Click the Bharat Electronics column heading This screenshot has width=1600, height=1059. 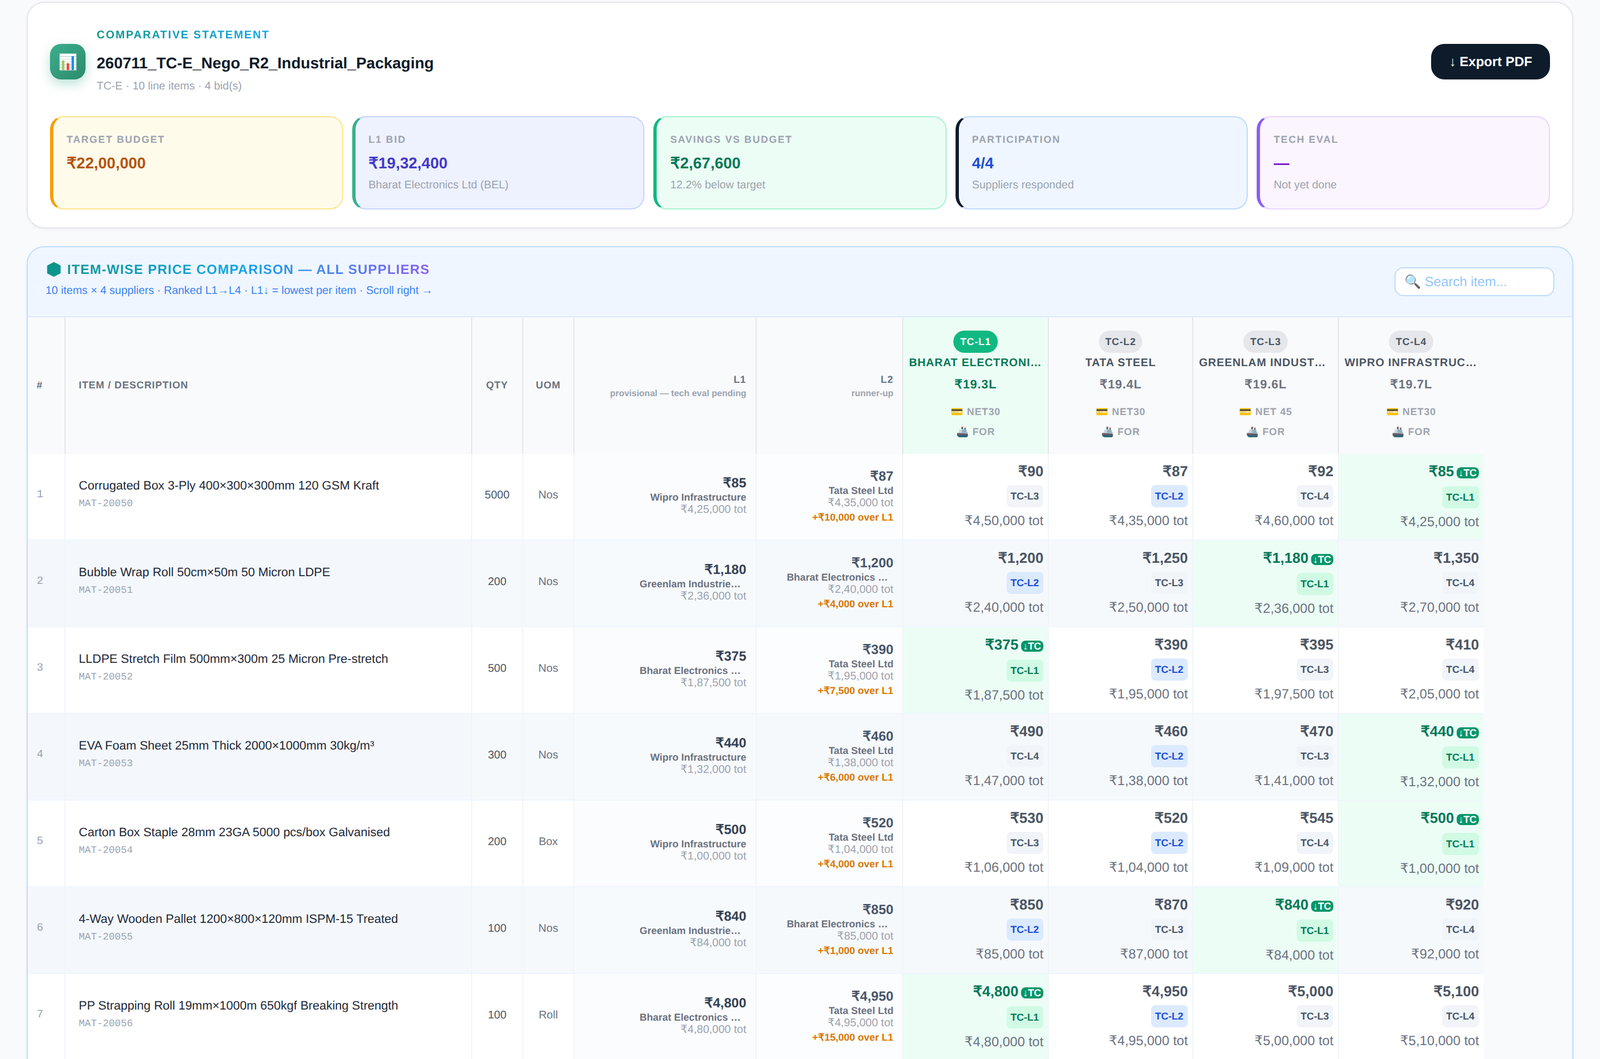point(975,363)
